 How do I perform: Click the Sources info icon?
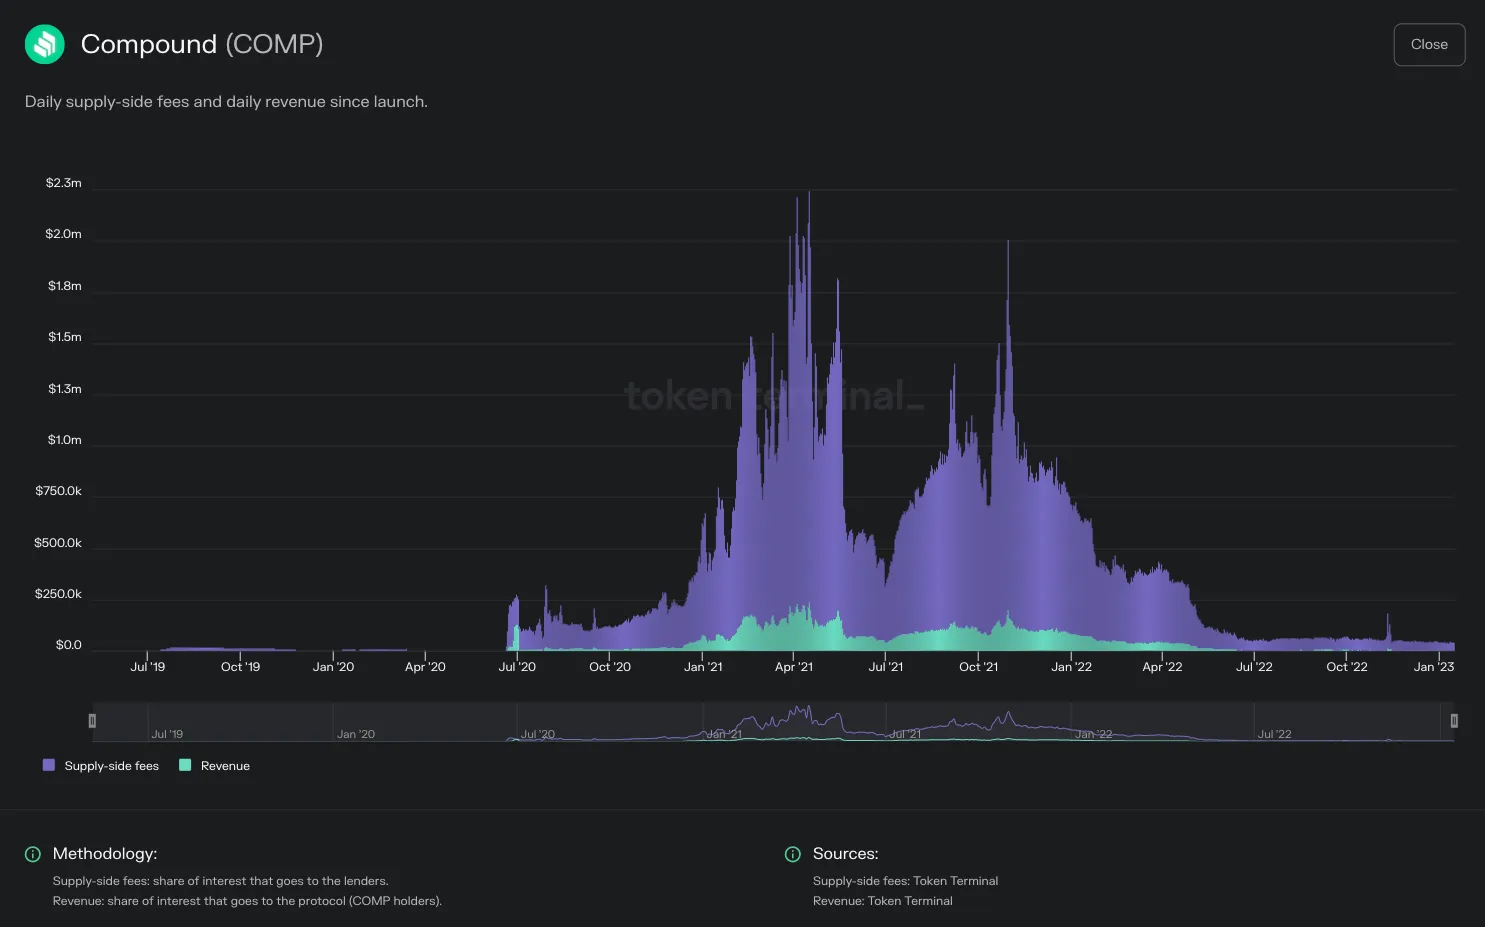(793, 854)
